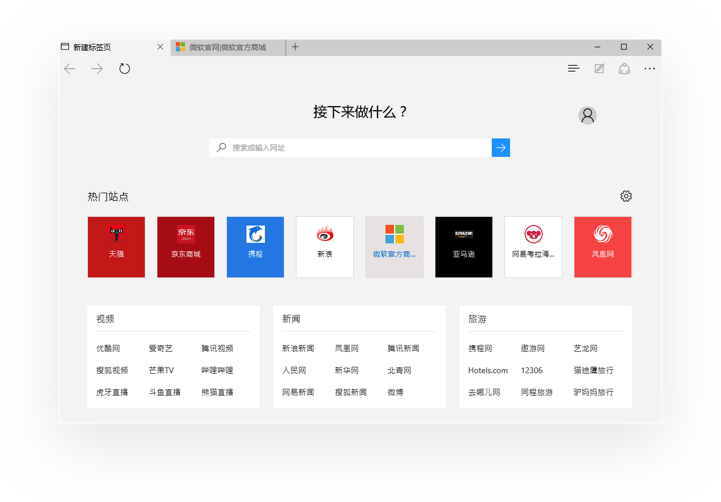The width and height of the screenshot is (721, 502).
Task: Open the 哔哩哔哩 link
Action: (x=217, y=371)
